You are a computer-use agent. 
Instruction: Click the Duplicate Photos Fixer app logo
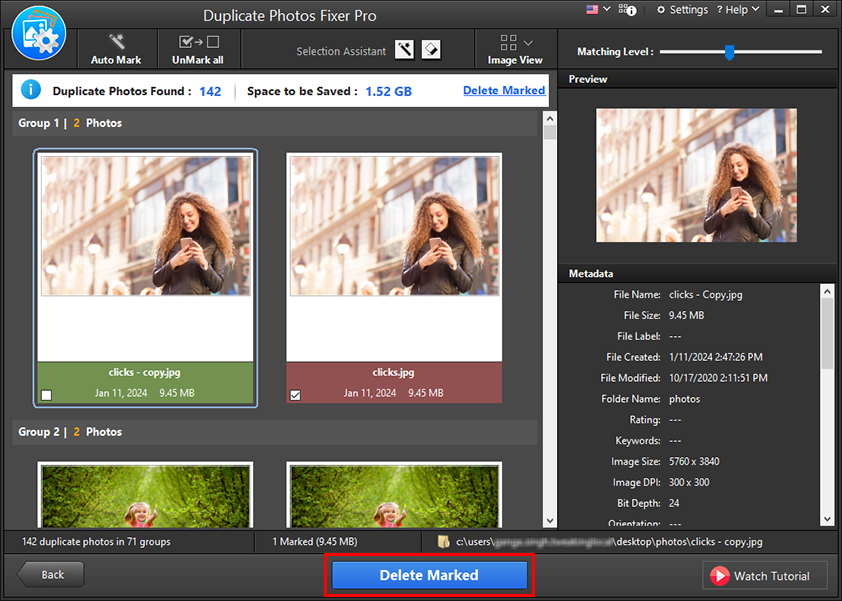(39, 33)
